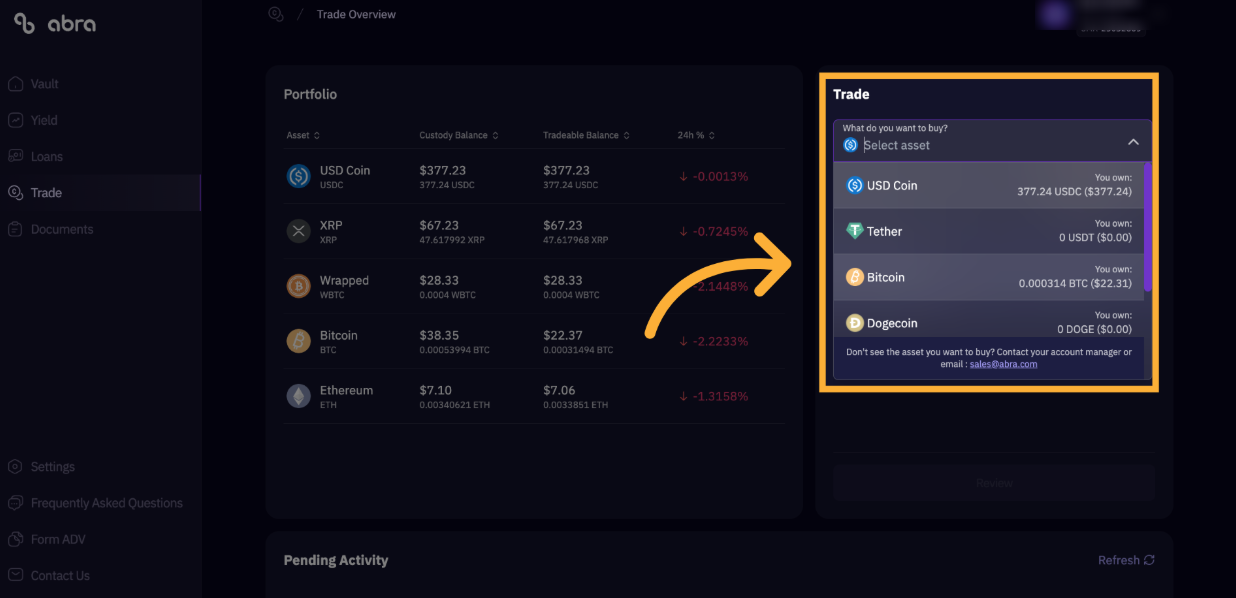This screenshot has width=1236, height=598.
Task: Open the Loans section icon
Action: [15, 157]
